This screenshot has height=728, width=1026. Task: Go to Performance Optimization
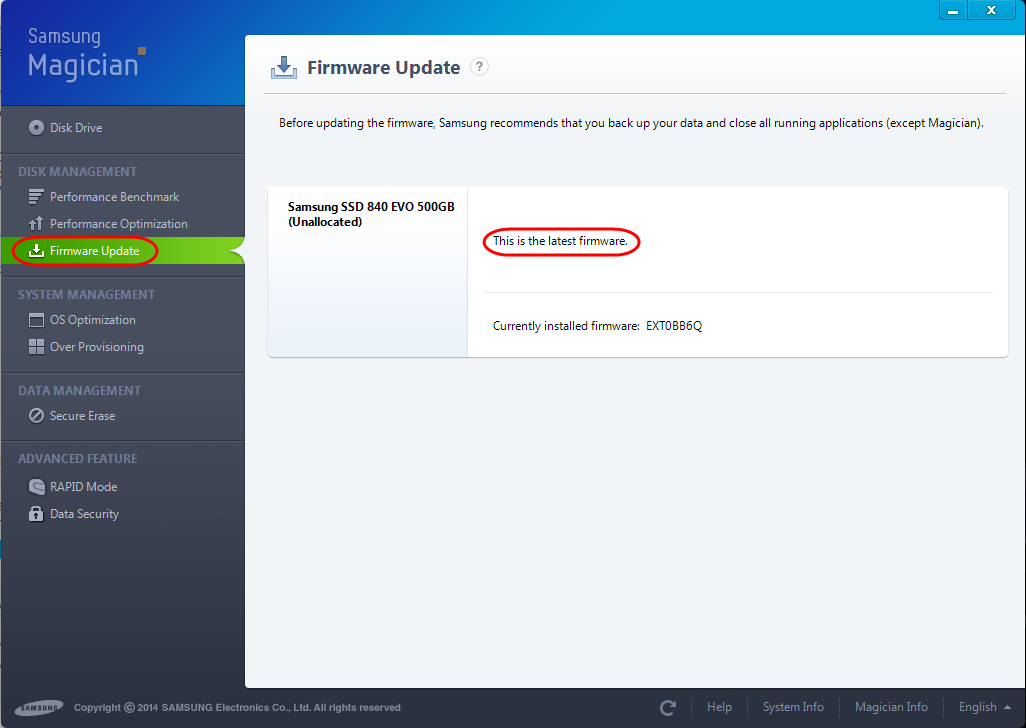pos(118,224)
